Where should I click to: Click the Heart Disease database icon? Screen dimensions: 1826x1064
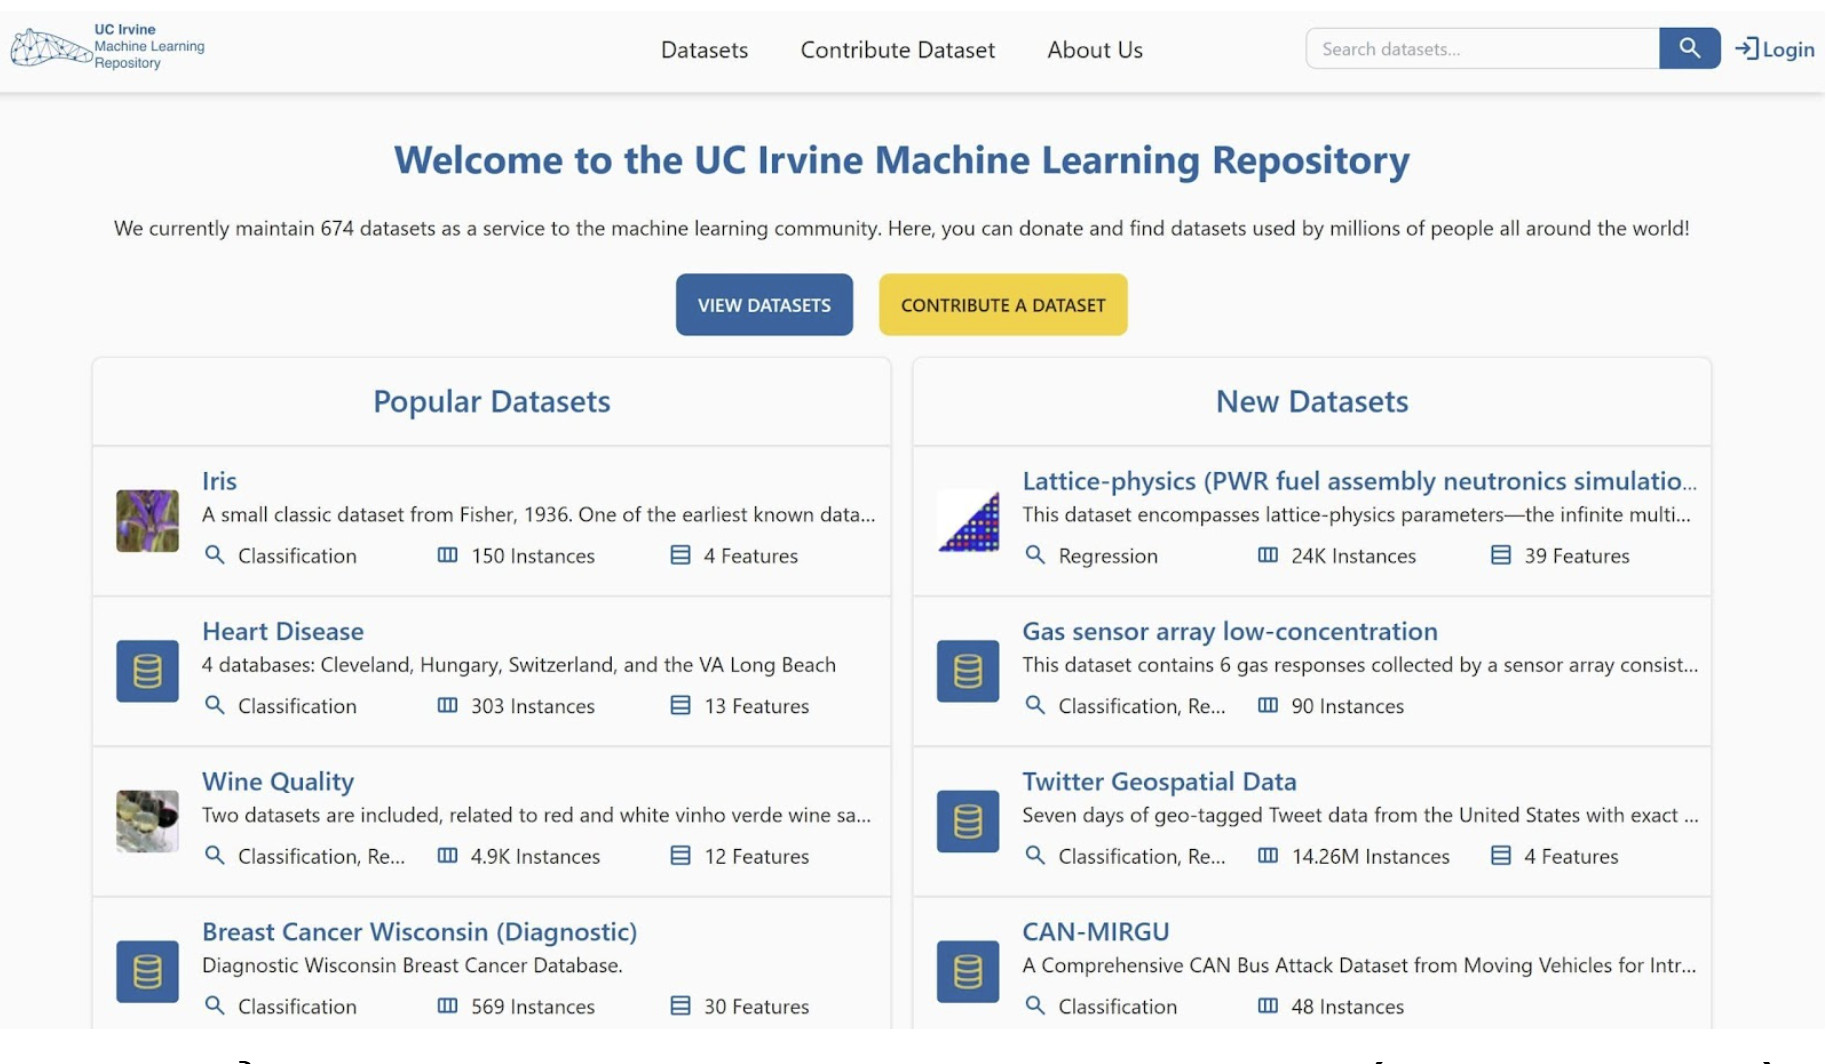[147, 671]
